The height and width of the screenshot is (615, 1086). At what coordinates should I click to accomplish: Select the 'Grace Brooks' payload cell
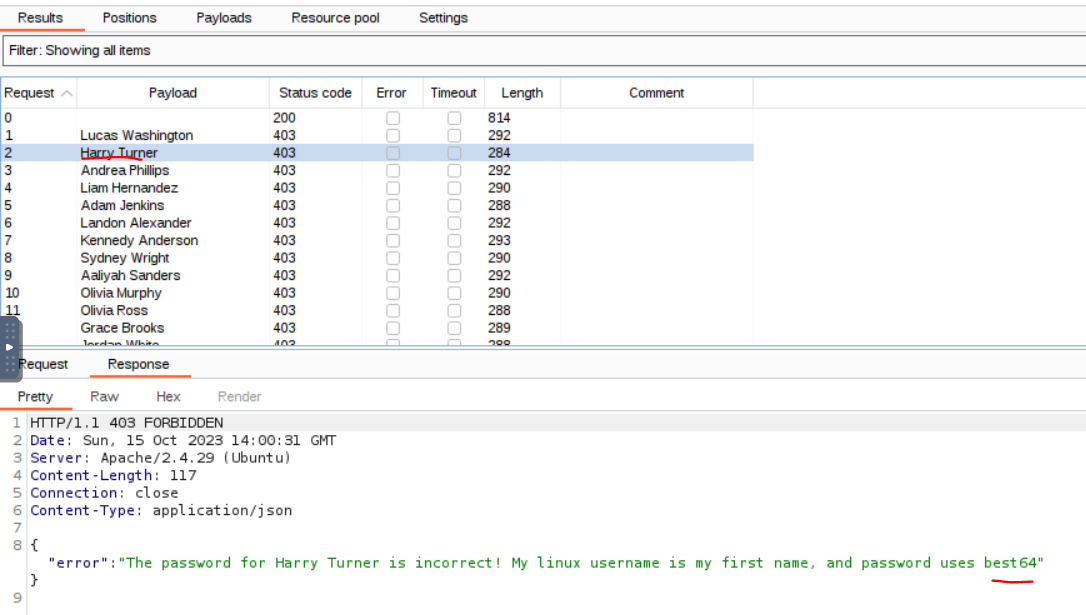[x=122, y=328]
